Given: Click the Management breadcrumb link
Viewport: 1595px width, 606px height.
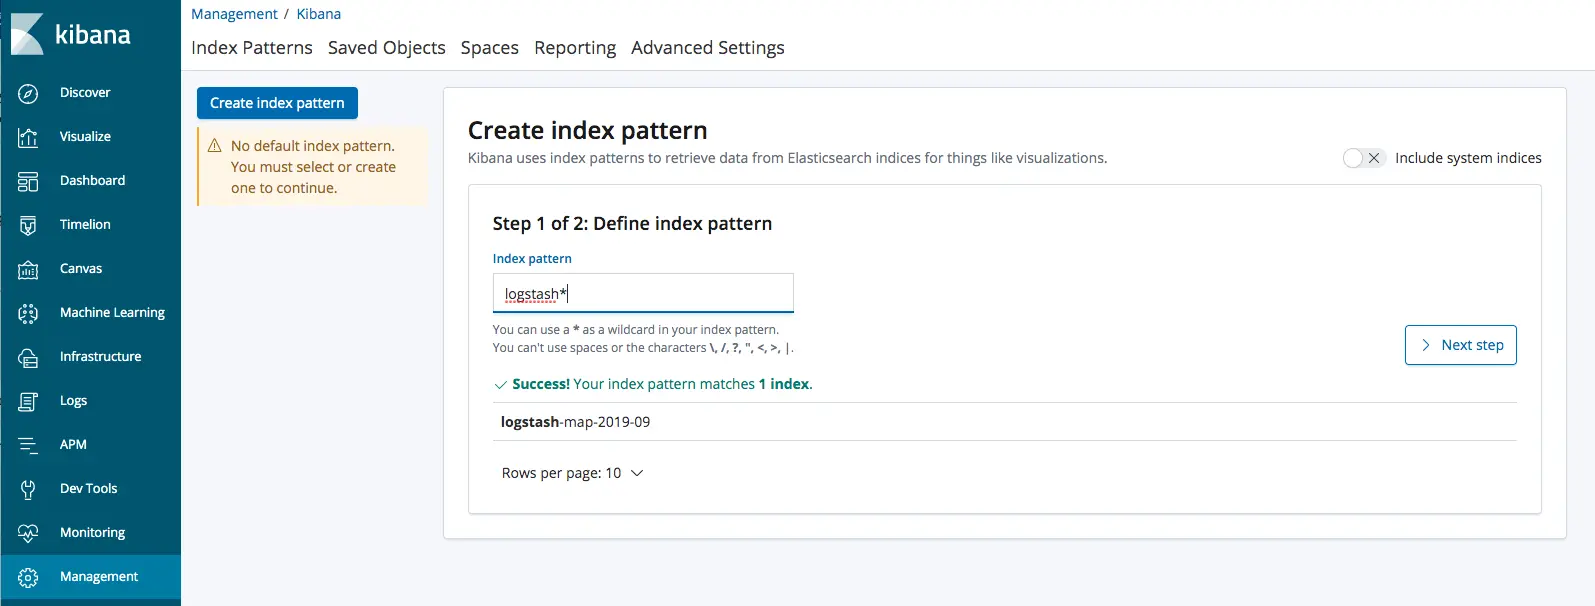Looking at the screenshot, I should tap(234, 14).
